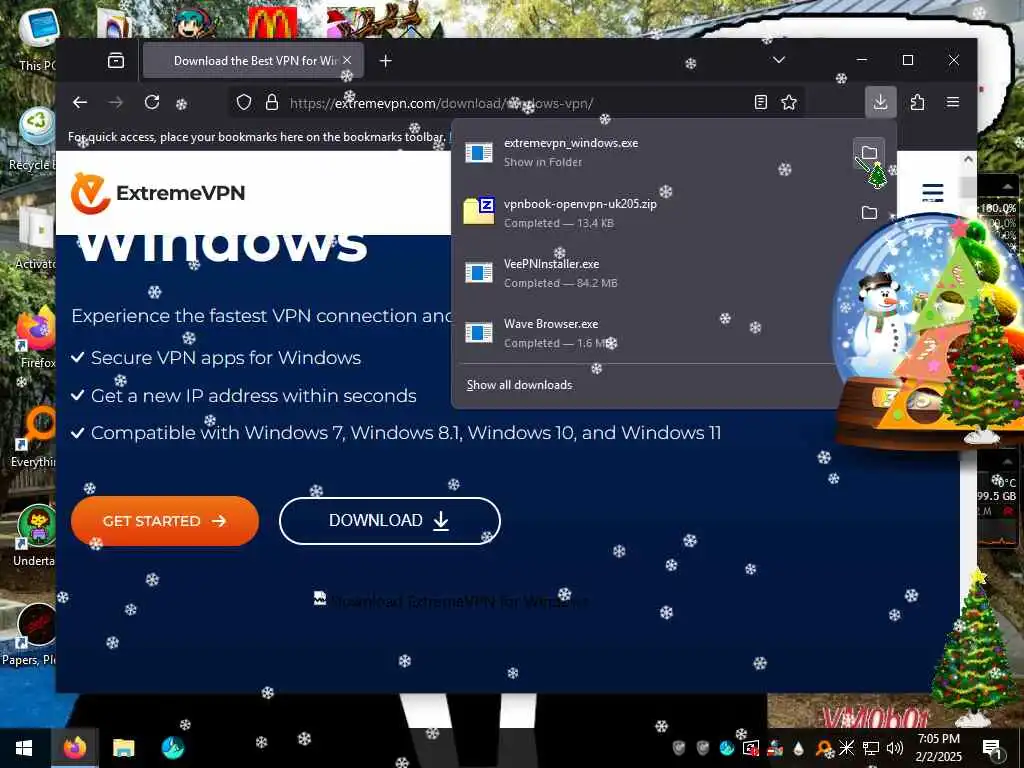Screen dimensions: 1024x768
Task: Reload the current page
Action: tap(152, 103)
